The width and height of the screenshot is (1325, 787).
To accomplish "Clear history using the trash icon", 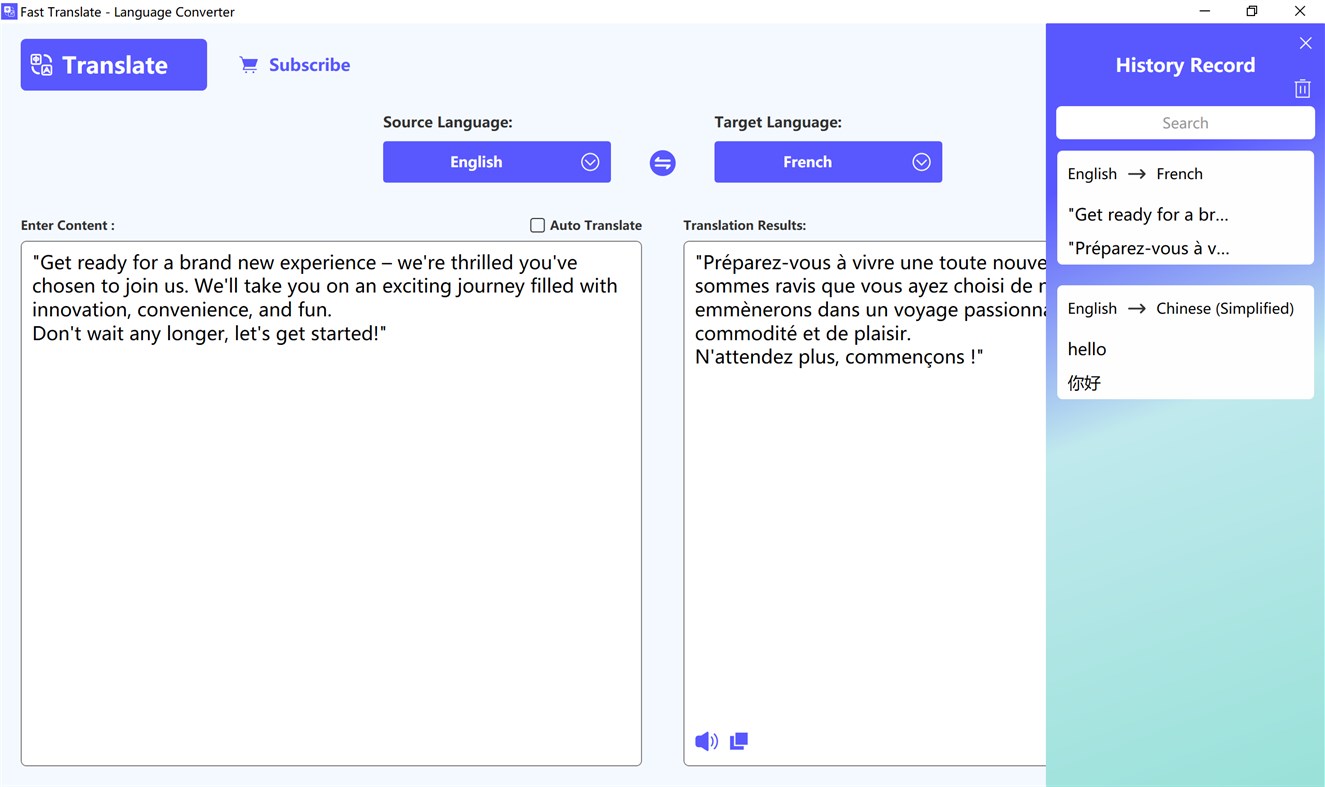I will 1302,89.
